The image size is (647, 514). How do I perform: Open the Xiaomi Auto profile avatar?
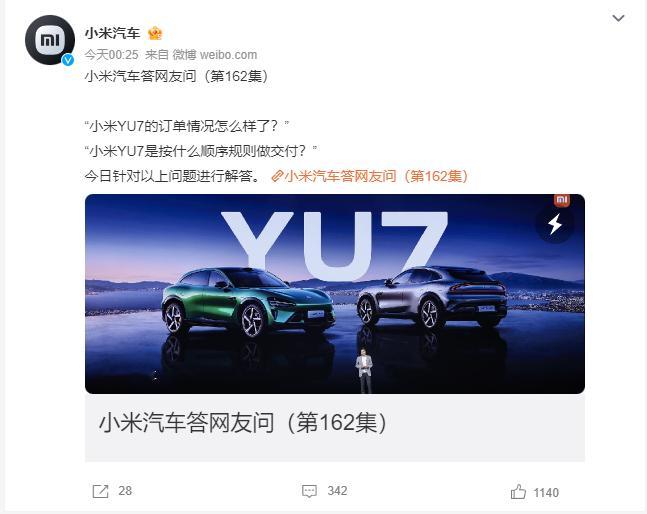pyautogui.click(x=50, y=40)
